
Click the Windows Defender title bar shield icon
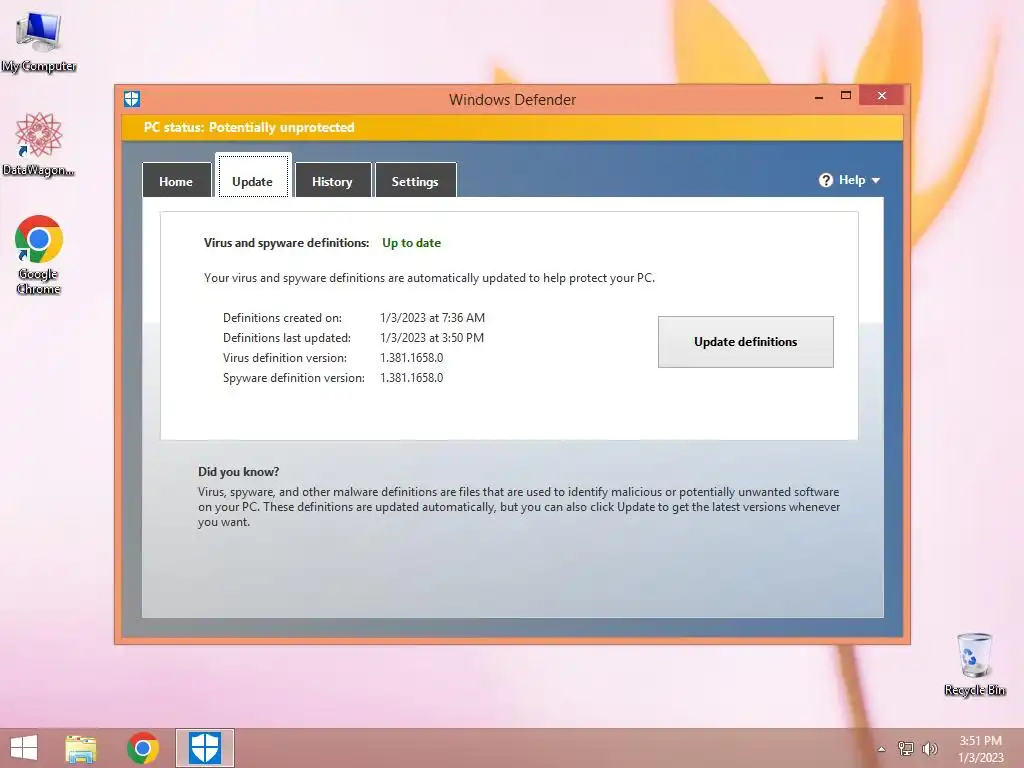[132, 99]
